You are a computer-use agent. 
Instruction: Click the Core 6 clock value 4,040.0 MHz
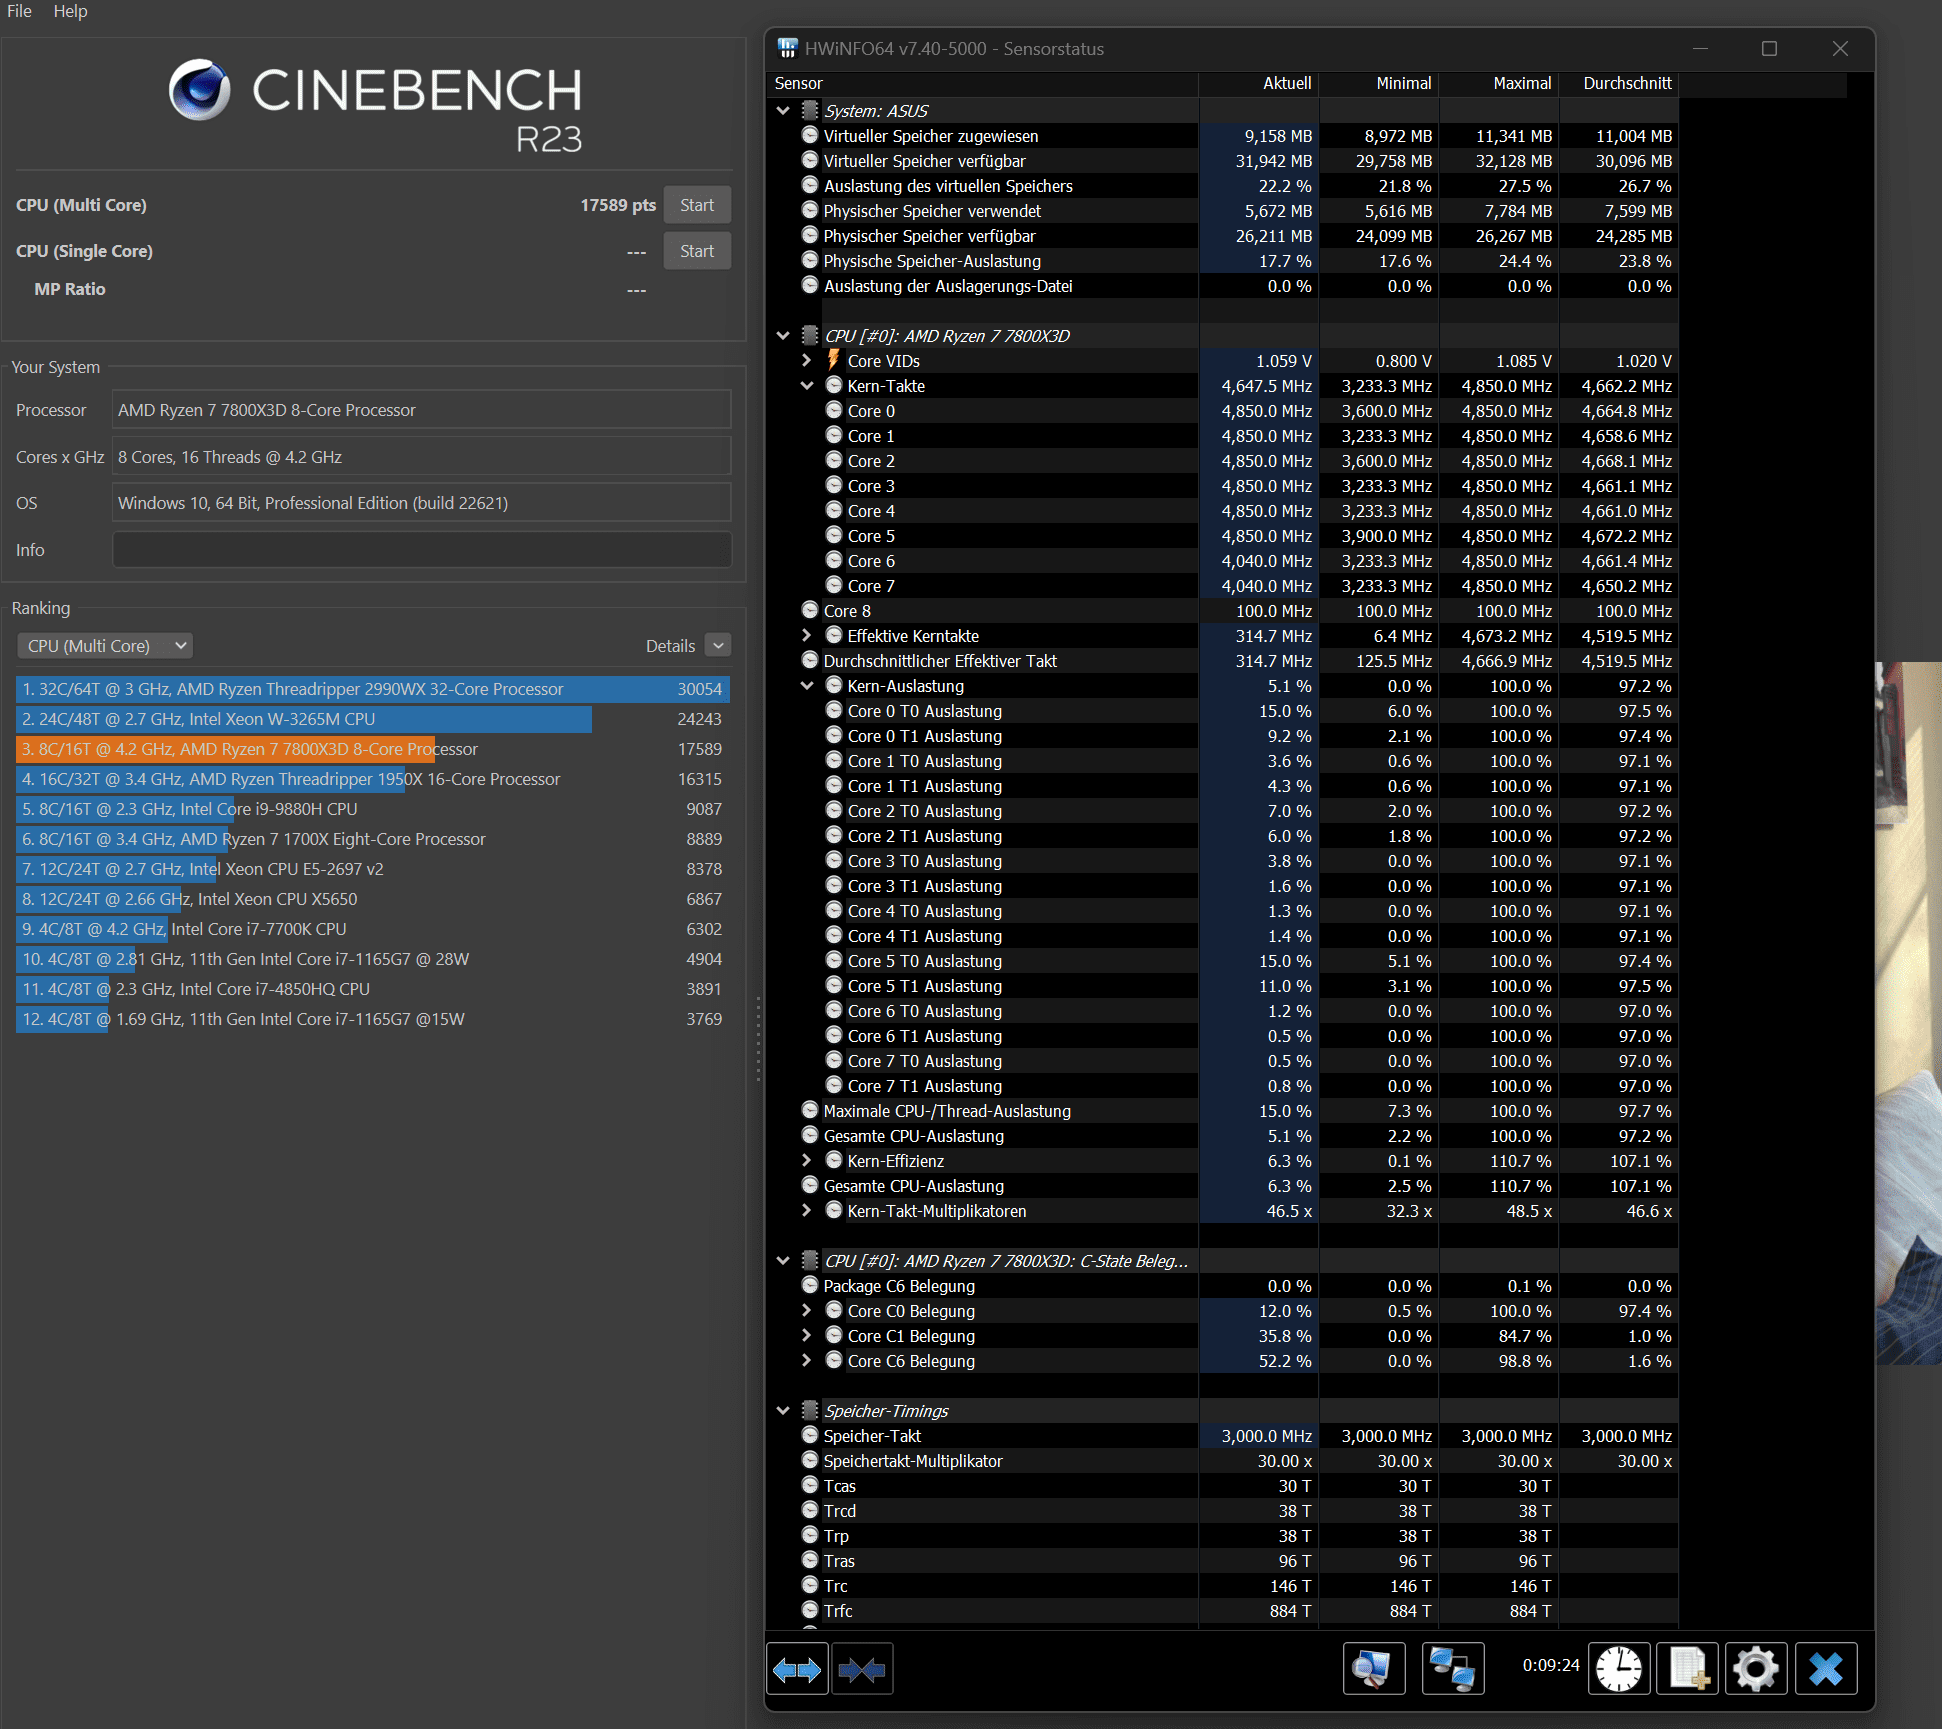point(1266,561)
